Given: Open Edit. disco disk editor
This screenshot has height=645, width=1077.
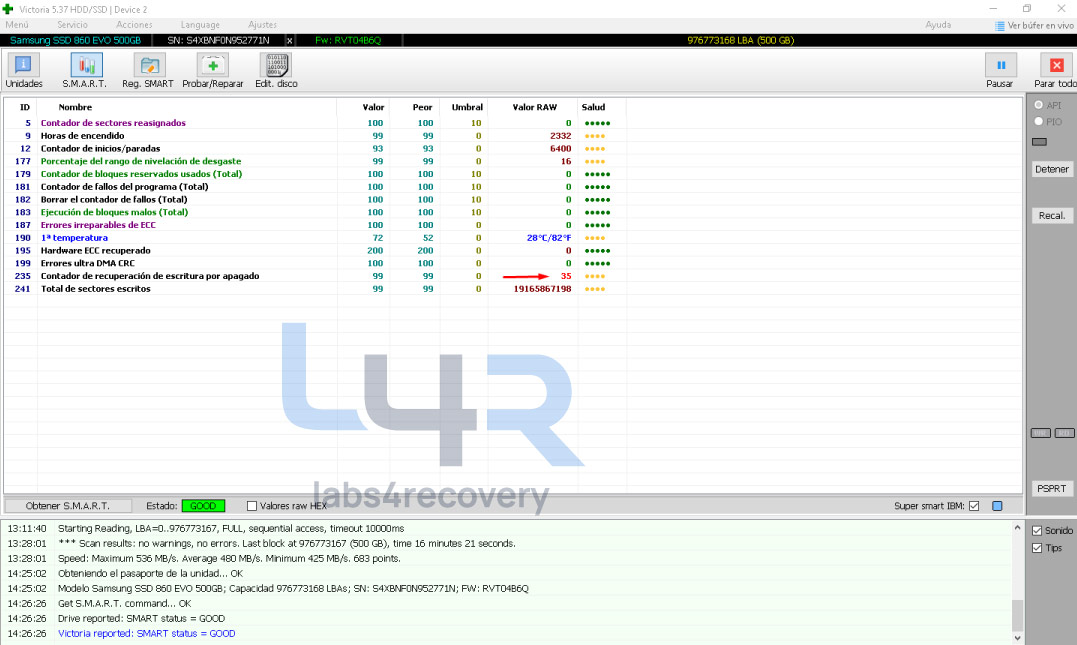Looking at the screenshot, I should 276,70.
